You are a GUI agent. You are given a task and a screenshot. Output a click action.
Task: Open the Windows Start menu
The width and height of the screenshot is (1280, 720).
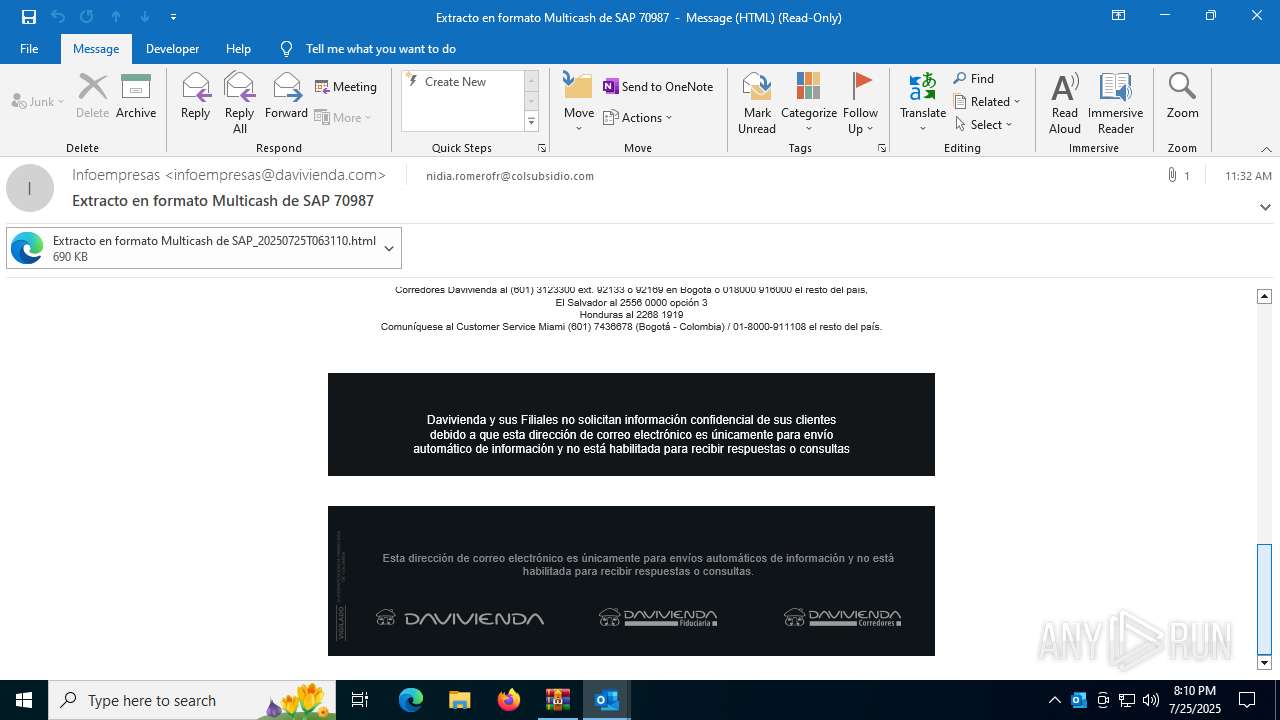coord(24,700)
